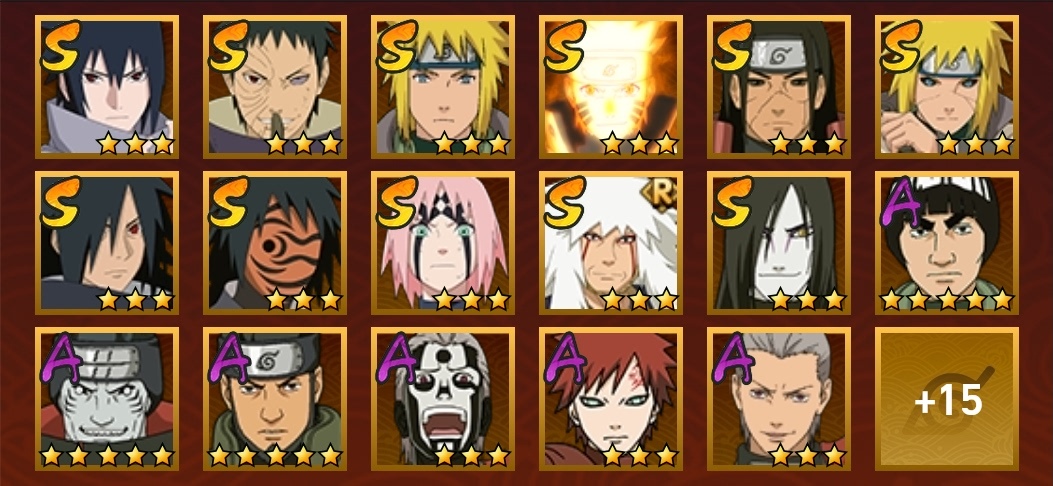Select white-haired Jiraiya card with R badge

[x=610, y=242]
